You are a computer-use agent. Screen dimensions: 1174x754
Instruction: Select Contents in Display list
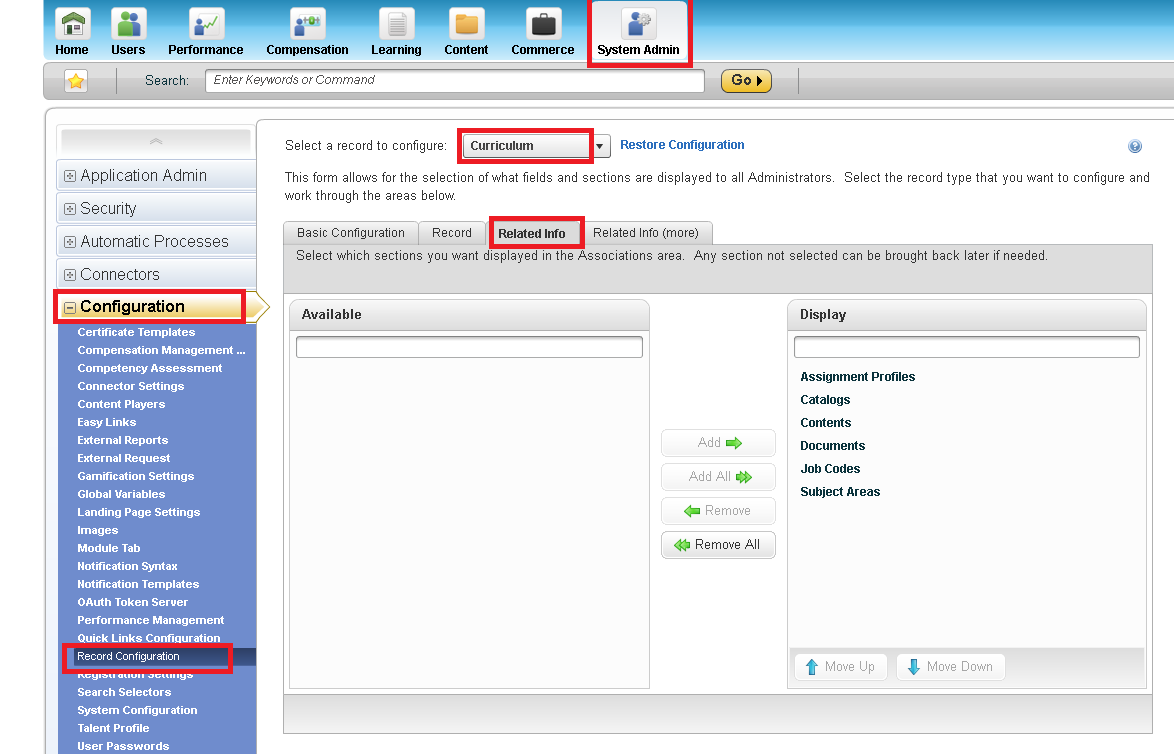[826, 423]
